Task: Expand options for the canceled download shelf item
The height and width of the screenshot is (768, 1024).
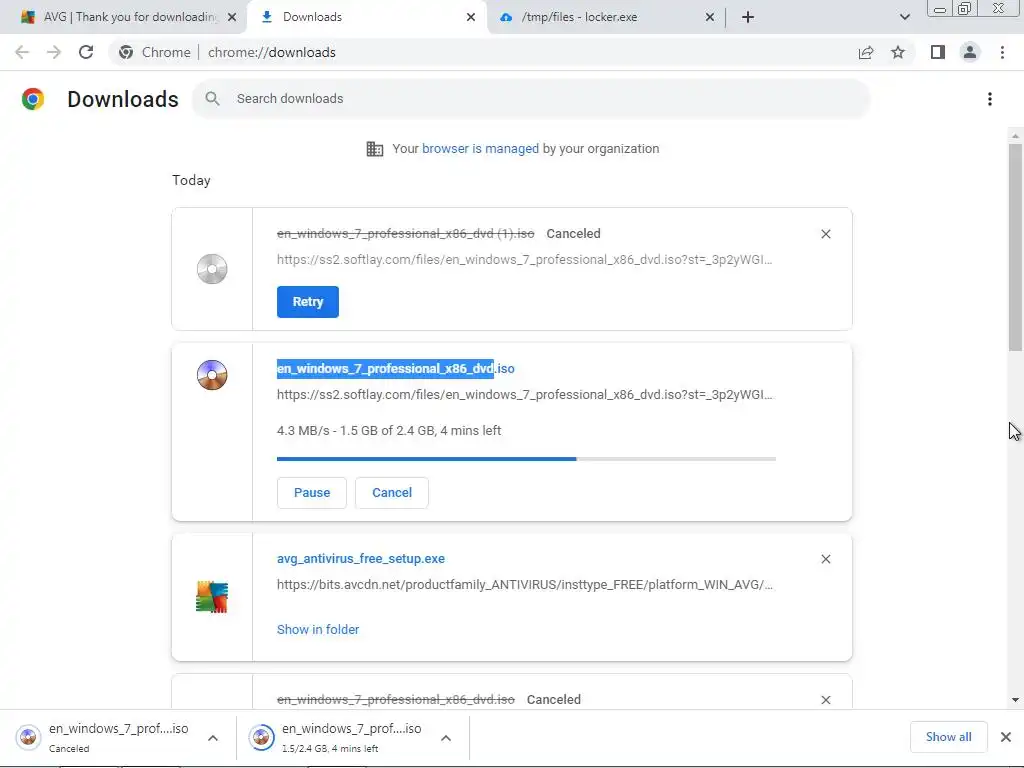Action: [x=213, y=738]
